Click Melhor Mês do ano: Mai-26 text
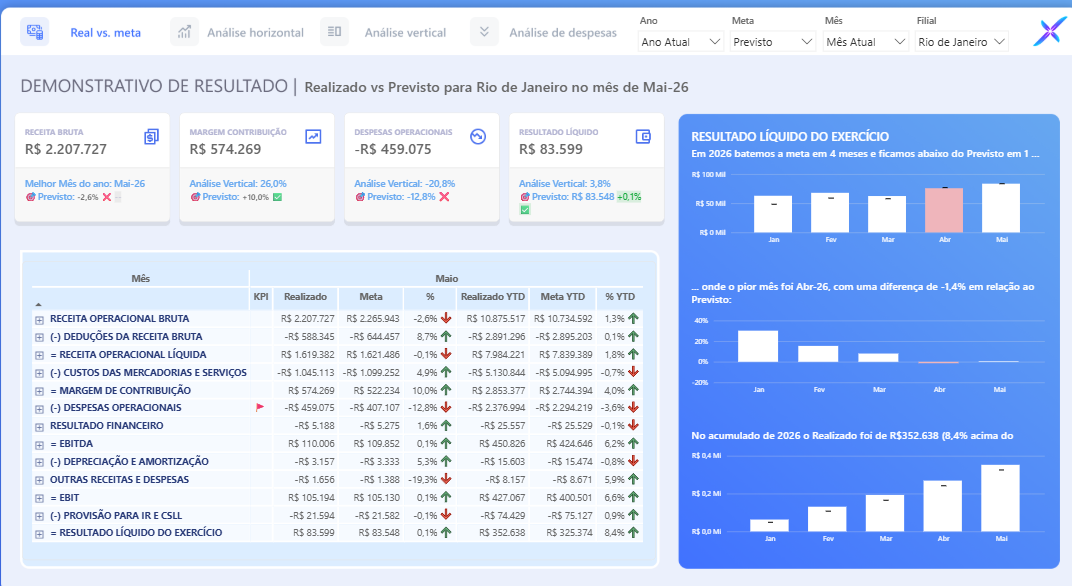Image resolution: width=1072 pixels, height=586 pixels. [x=85, y=183]
